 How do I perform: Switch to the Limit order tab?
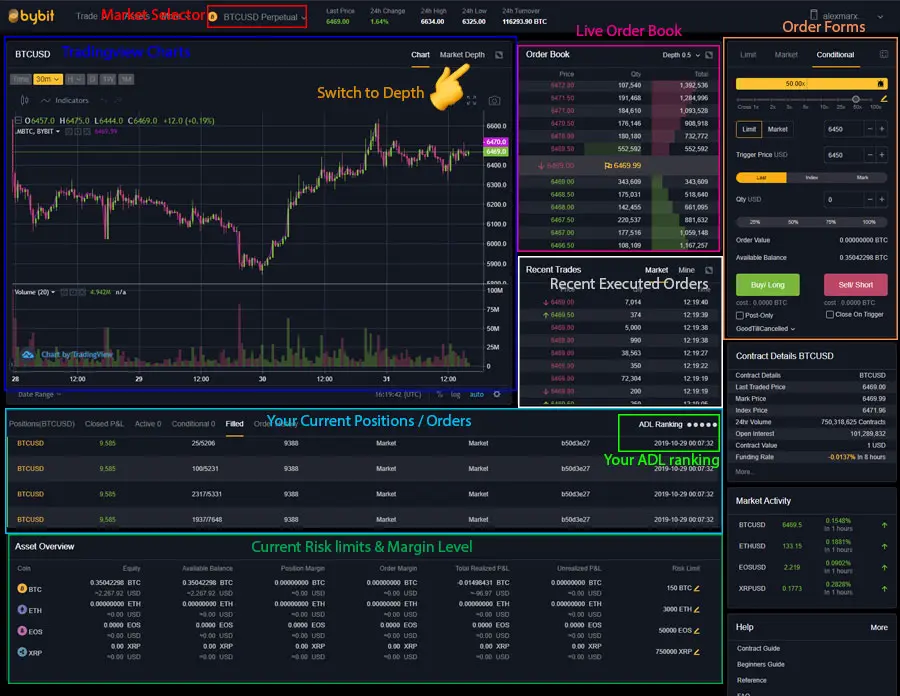(x=748, y=55)
